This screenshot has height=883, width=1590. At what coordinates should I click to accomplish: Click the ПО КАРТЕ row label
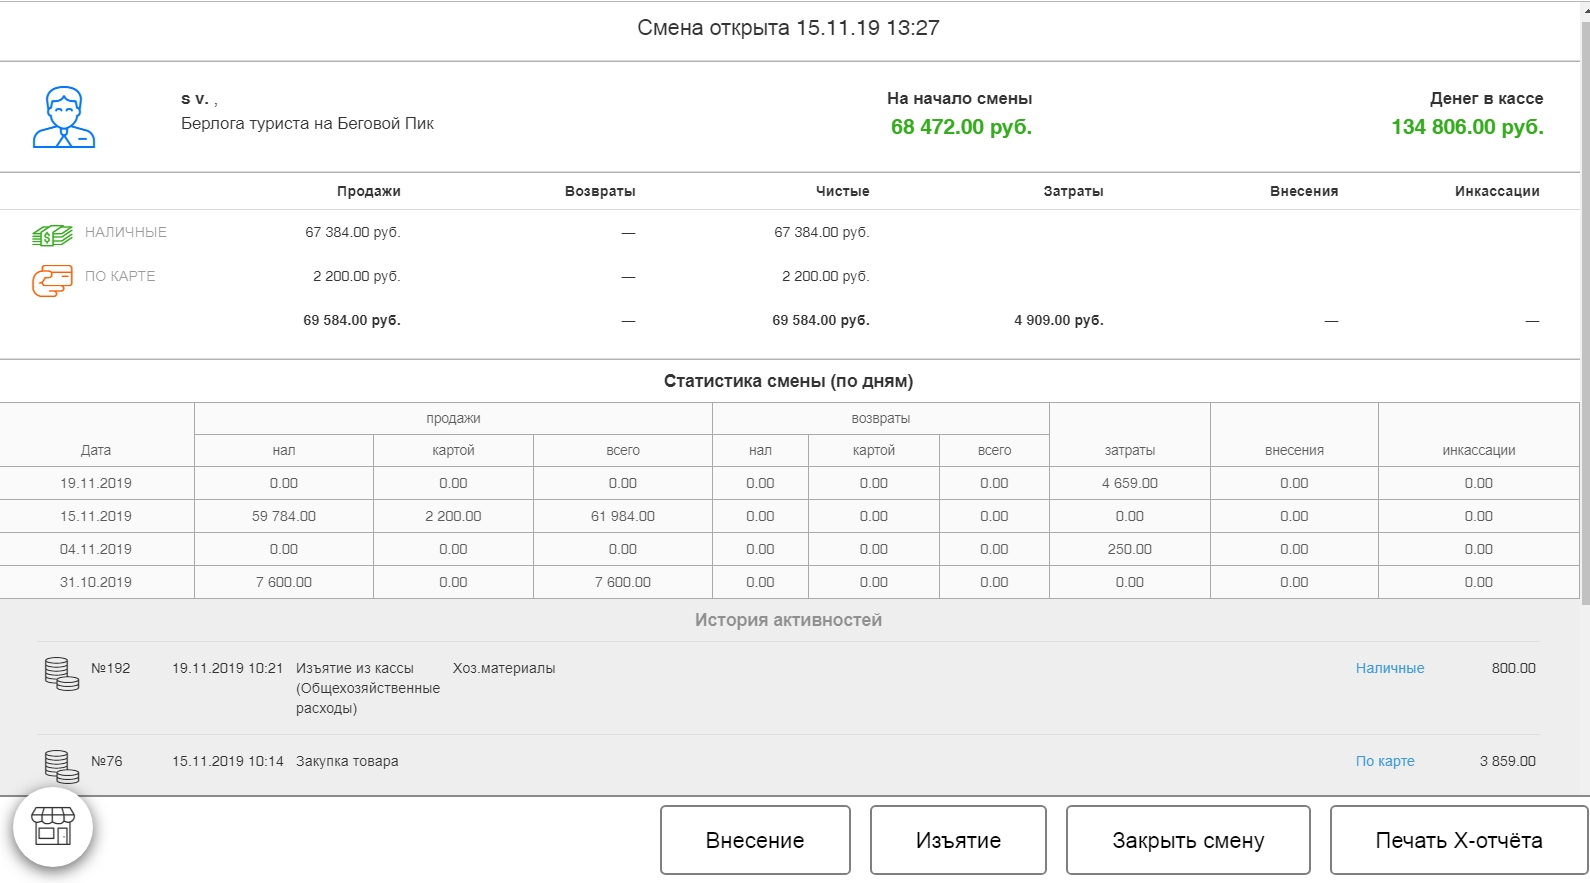click(x=120, y=276)
